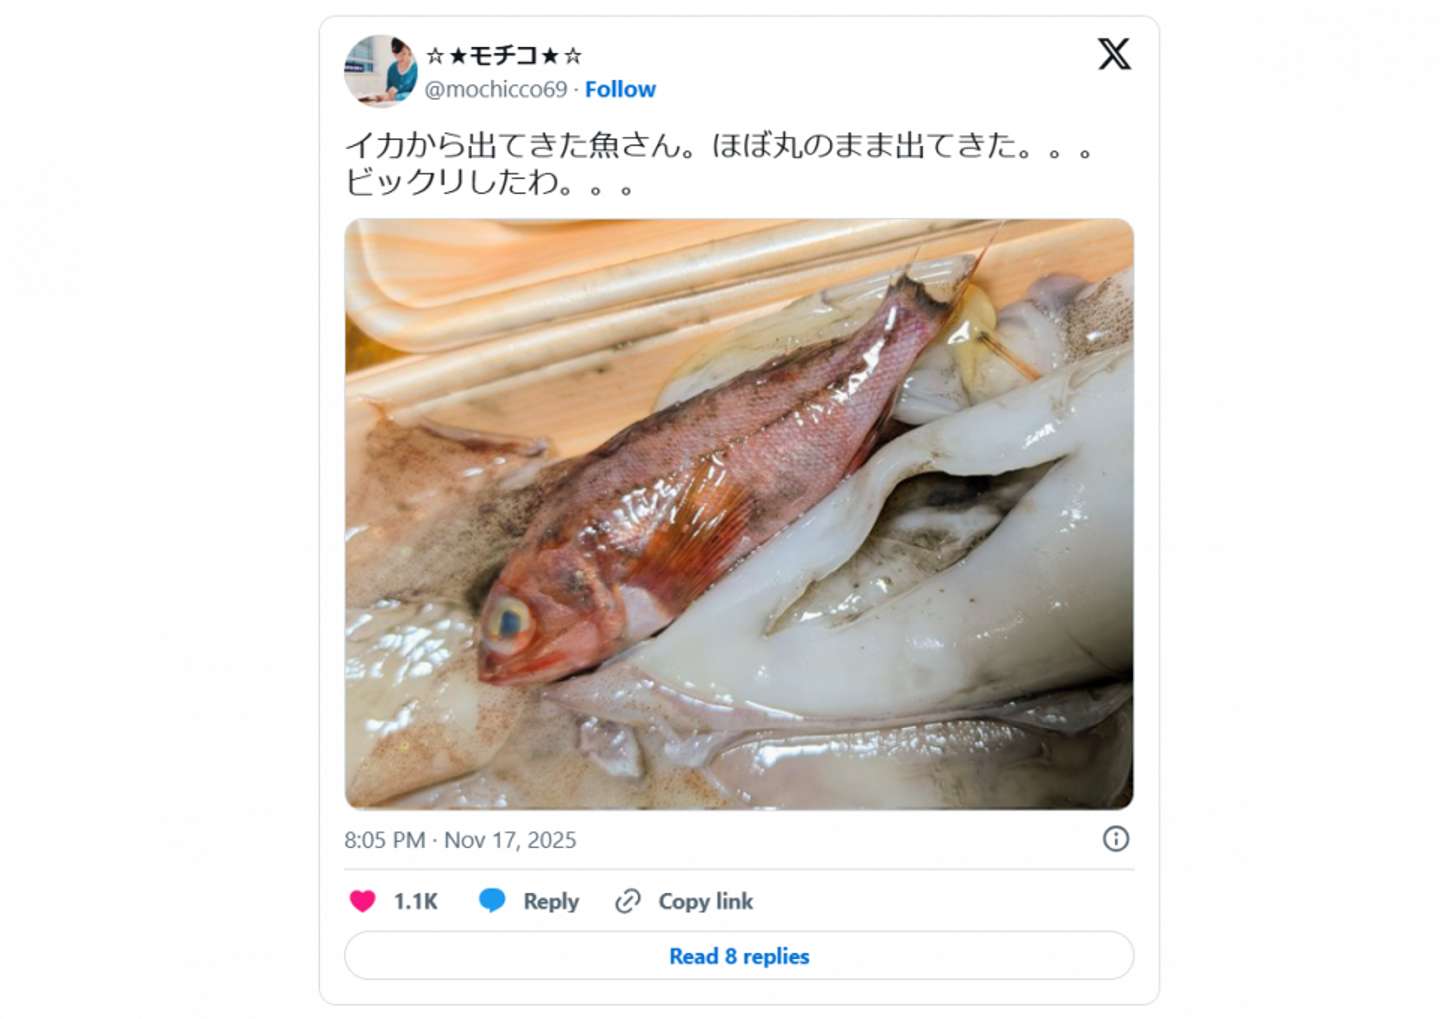Click the X logo icon
The width and height of the screenshot is (1440, 1019).
click(1114, 54)
